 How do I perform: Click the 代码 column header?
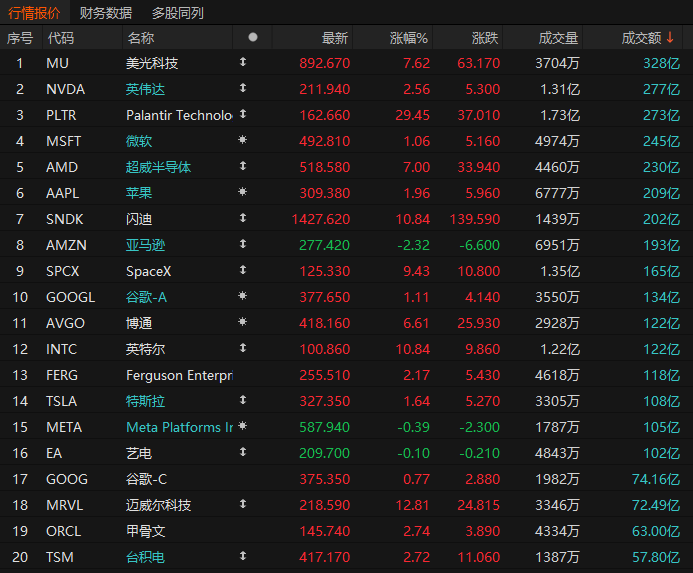[x=61, y=38]
